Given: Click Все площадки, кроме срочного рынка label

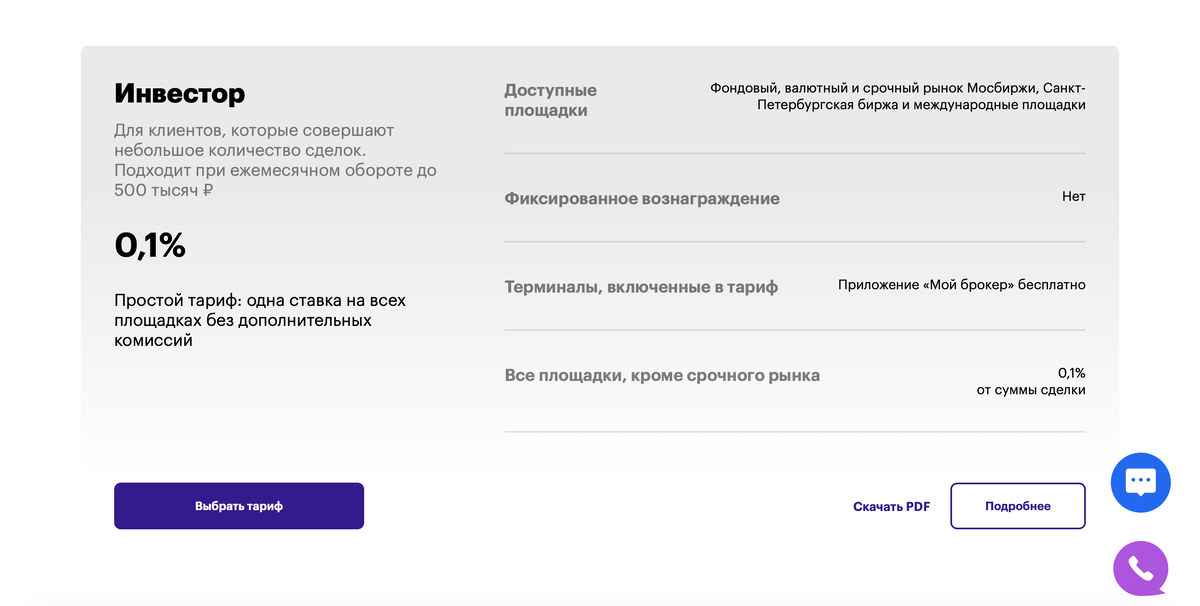Looking at the screenshot, I should click(662, 376).
